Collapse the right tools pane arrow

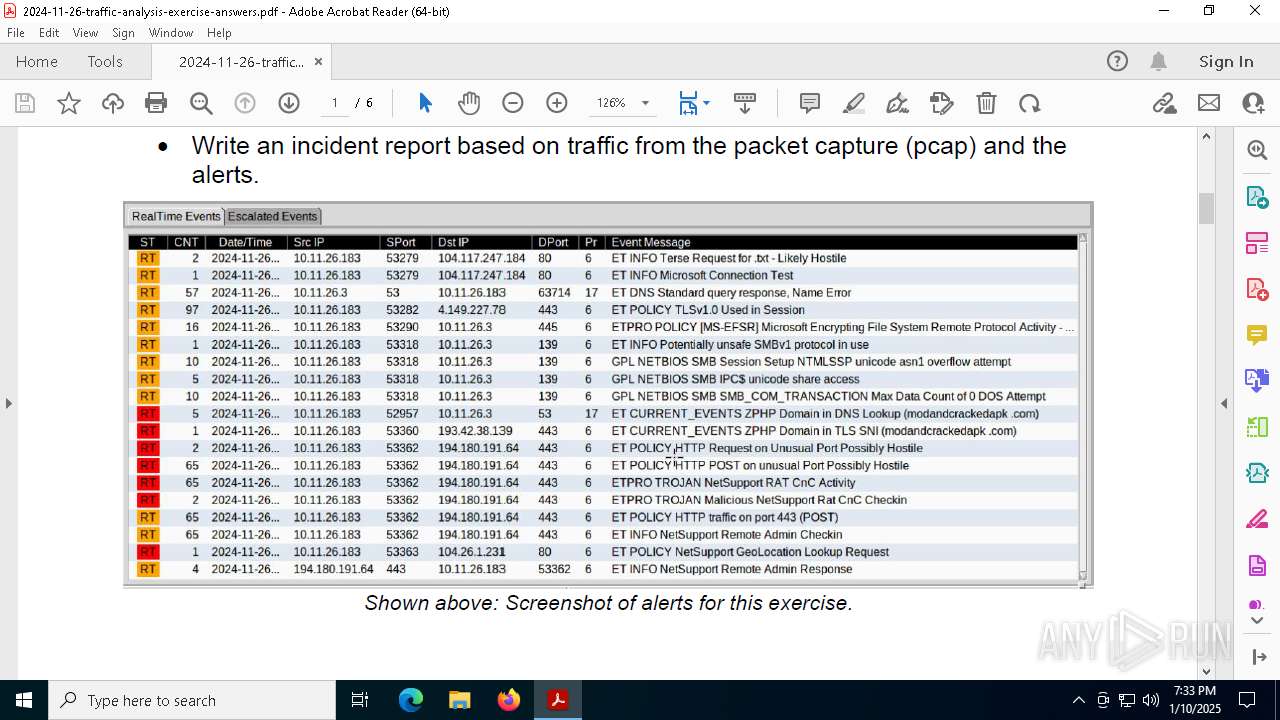point(1224,403)
